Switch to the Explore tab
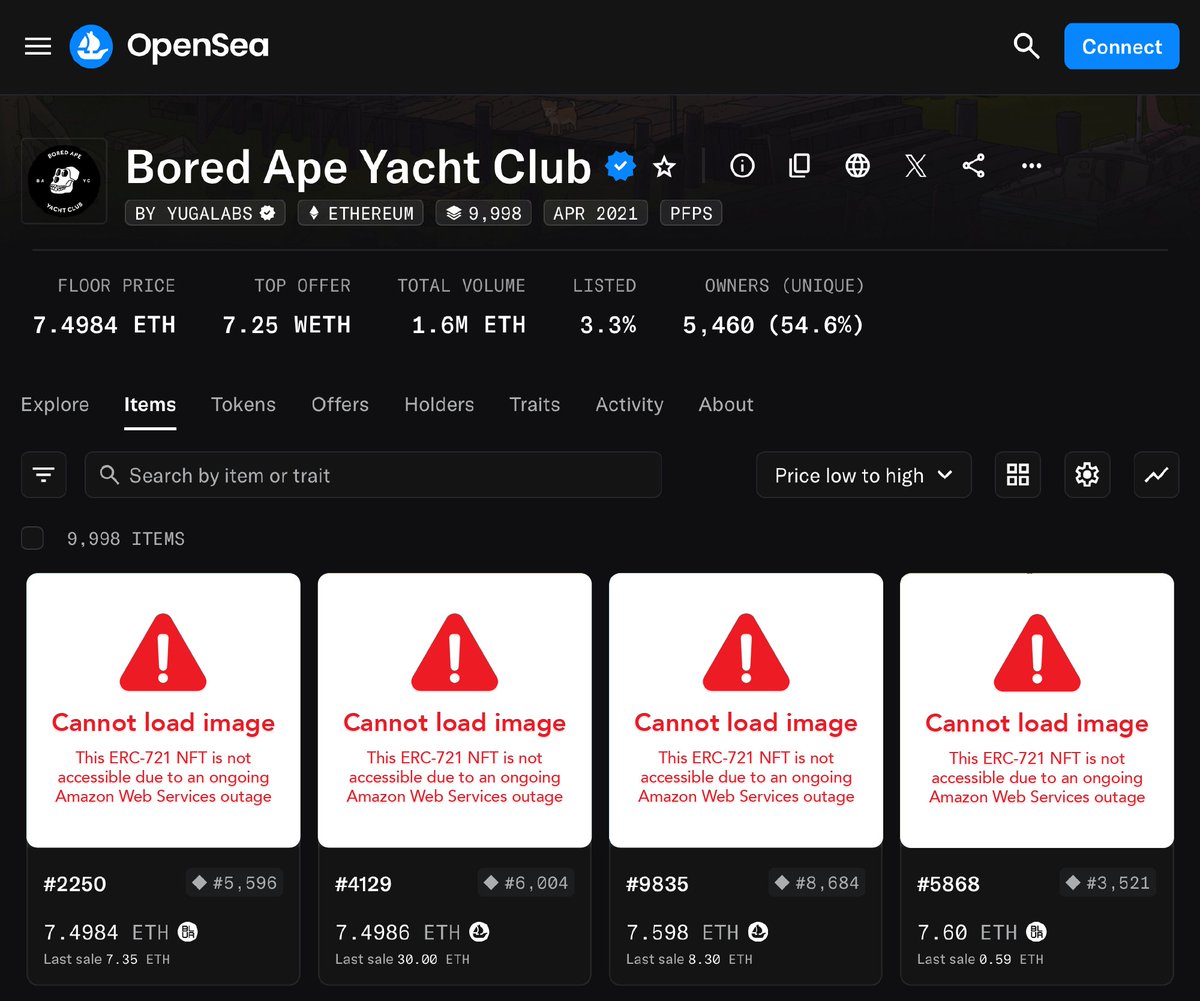 tap(55, 405)
